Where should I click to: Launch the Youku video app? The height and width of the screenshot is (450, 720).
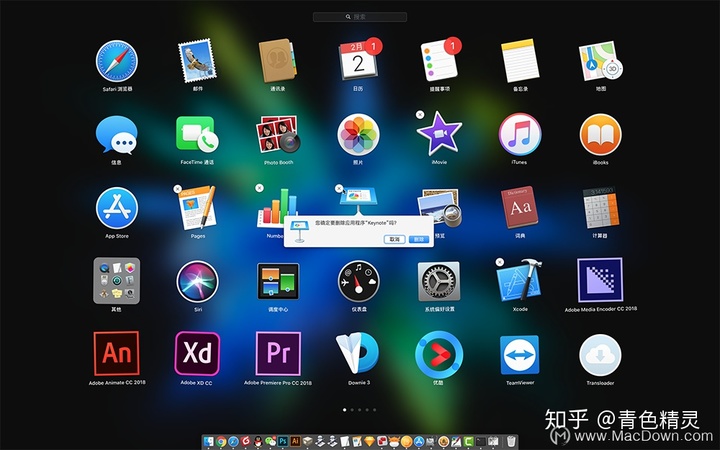click(x=439, y=354)
